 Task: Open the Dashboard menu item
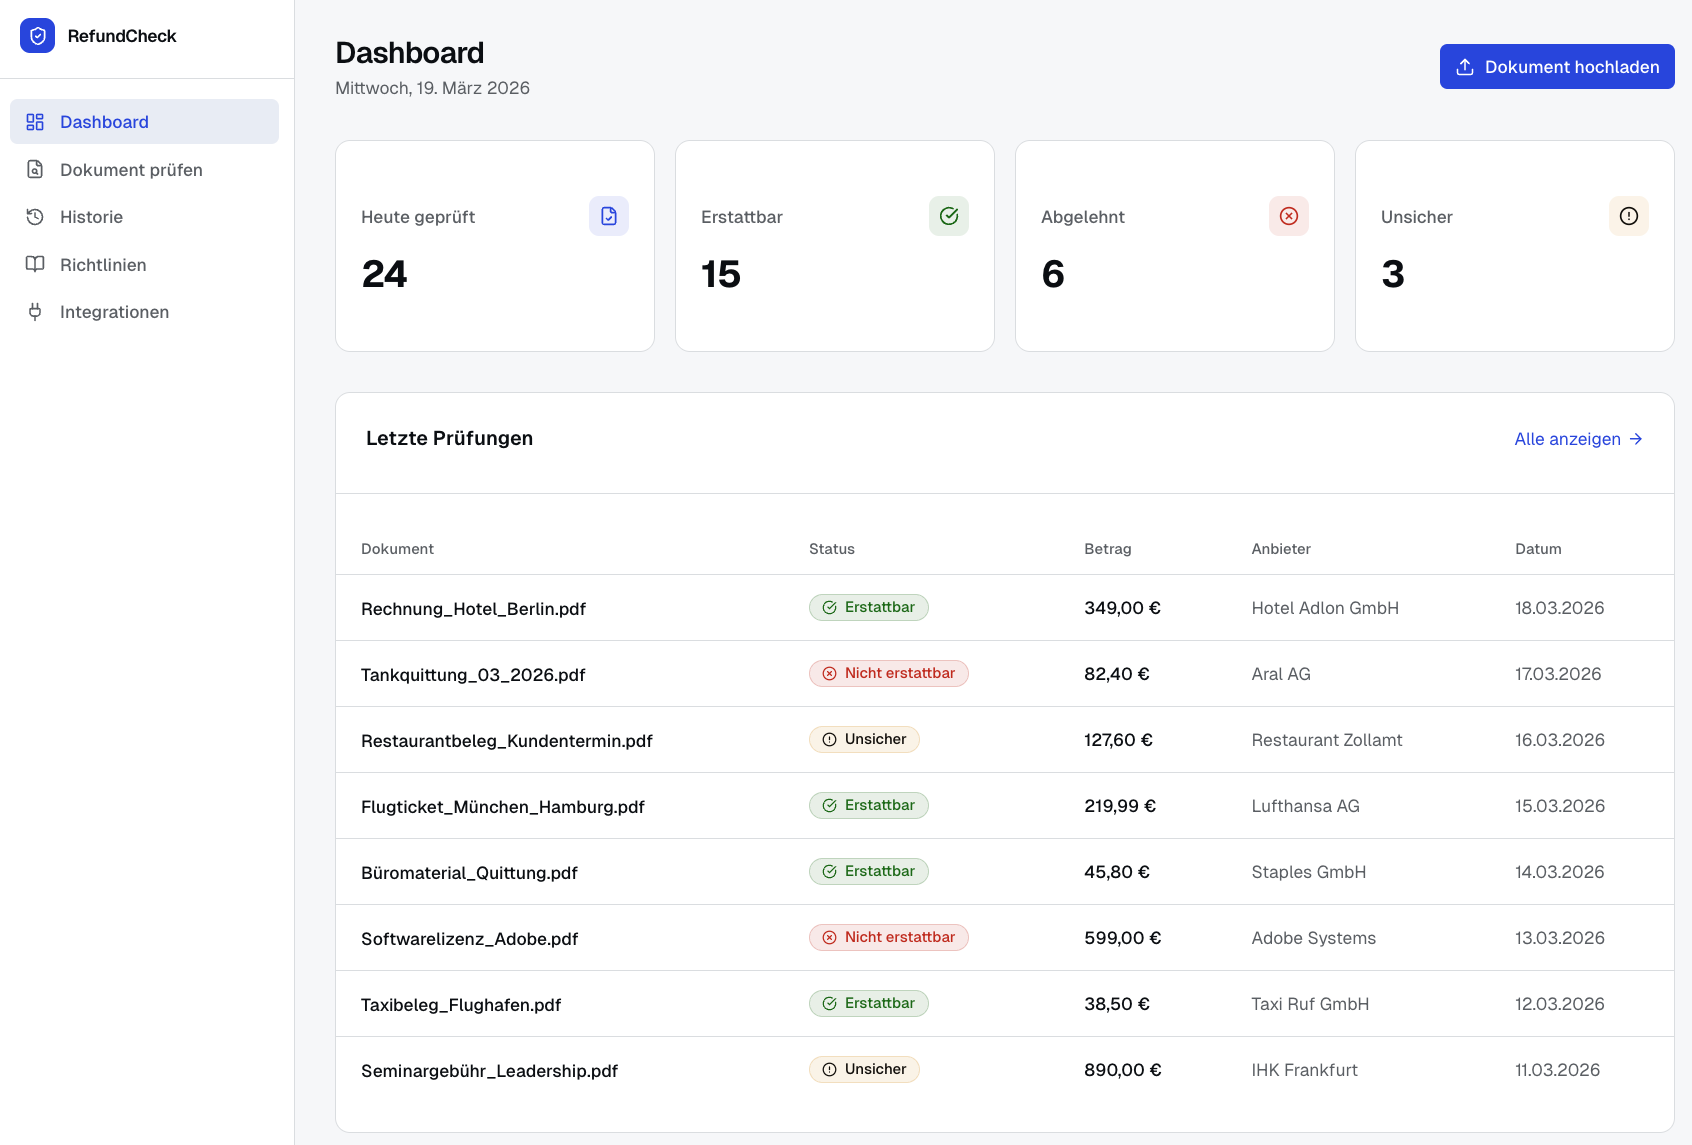[x=104, y=122]
